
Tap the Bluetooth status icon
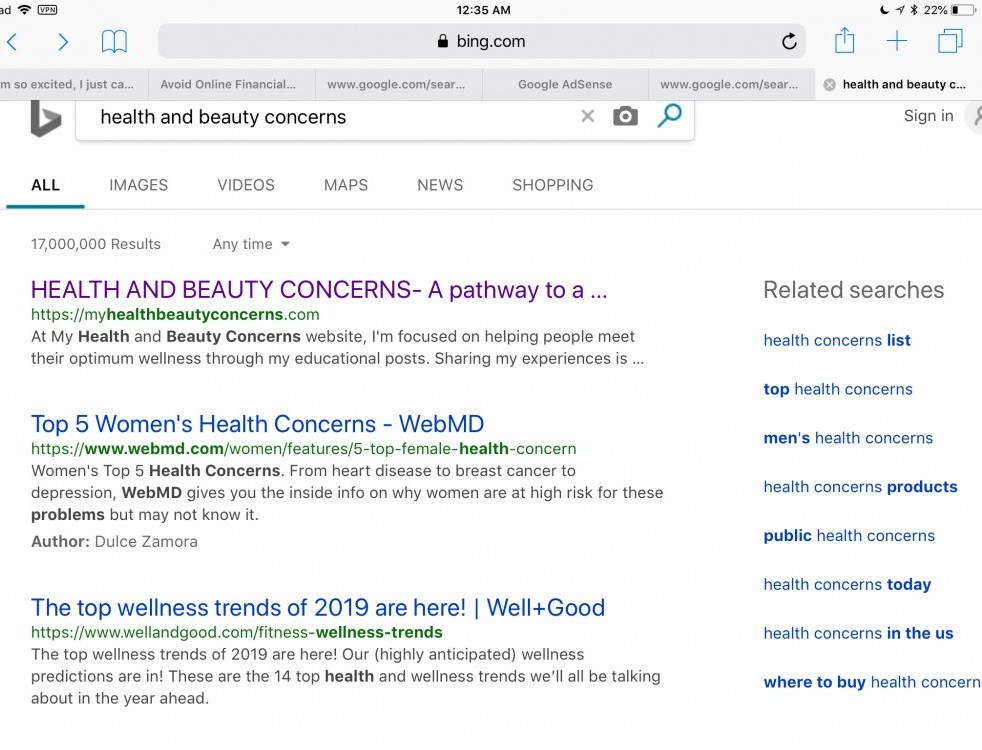(x=914, y=10)
